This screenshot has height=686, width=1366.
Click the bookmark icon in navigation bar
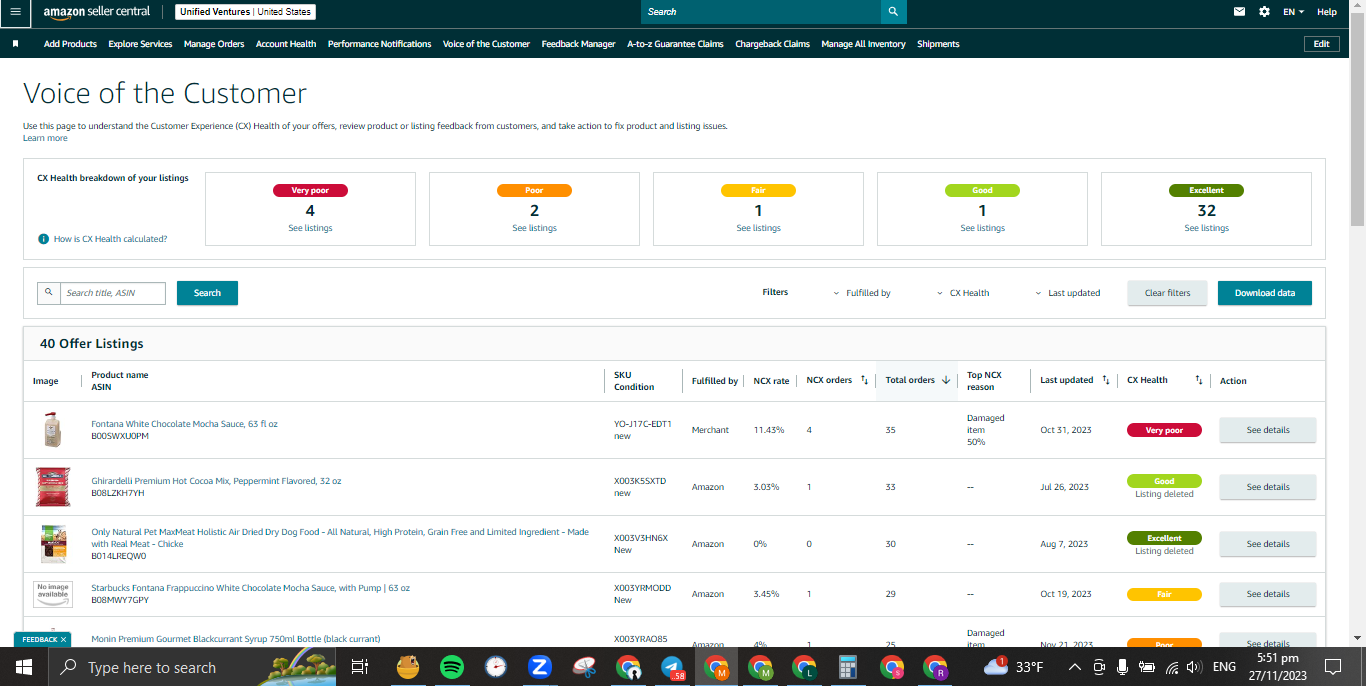point(16,44)
